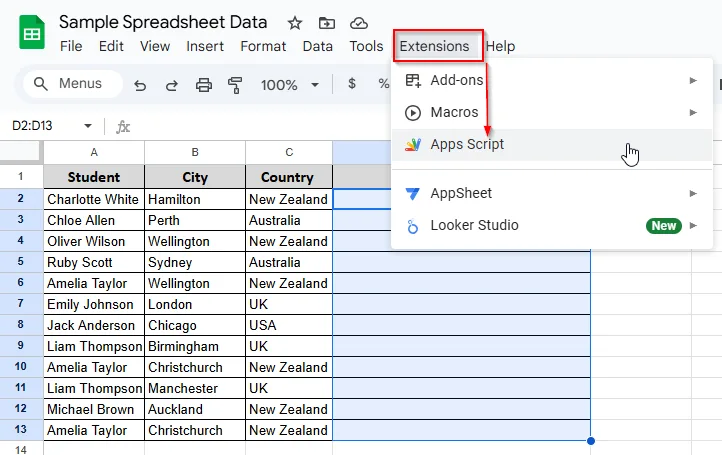
Task: Click the Perth cell
Action: click(x=195, y=220)
